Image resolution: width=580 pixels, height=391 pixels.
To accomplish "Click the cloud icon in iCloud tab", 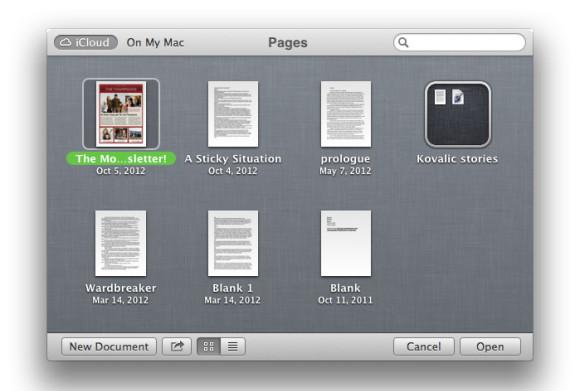I will click(66, 42).
